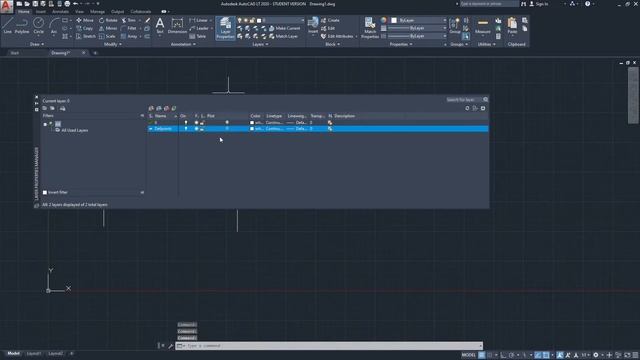Click the Stretch tool

coord(86,36)
